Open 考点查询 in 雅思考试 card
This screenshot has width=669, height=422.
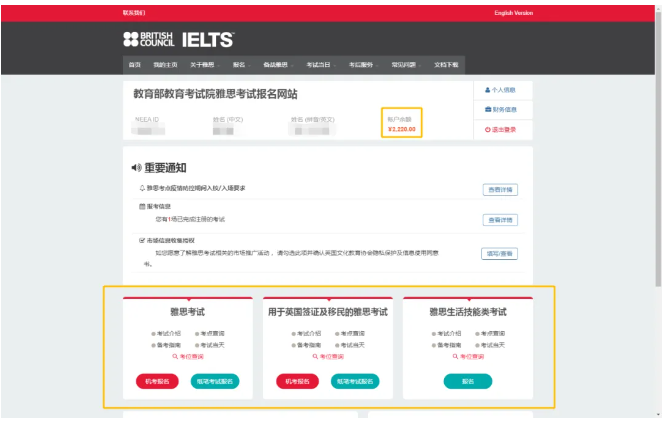[212, 334]
